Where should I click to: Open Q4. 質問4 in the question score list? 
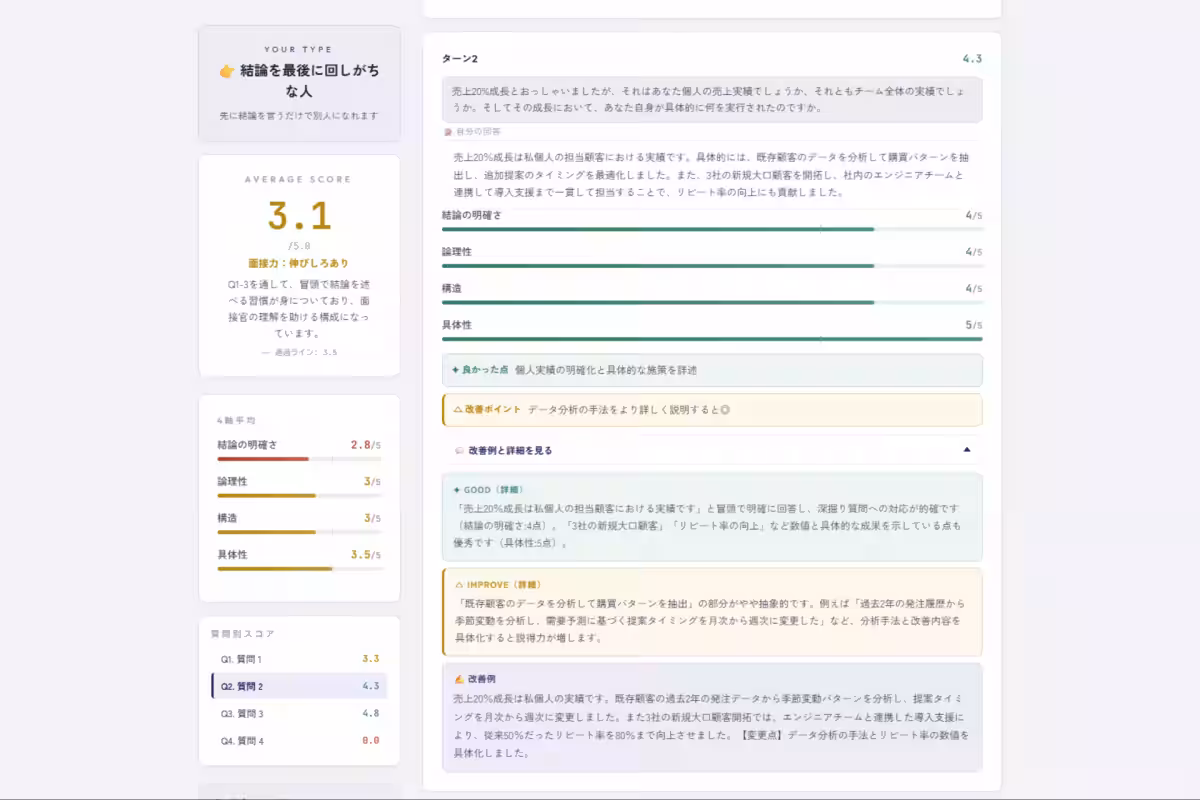click(x=299, y=741)
